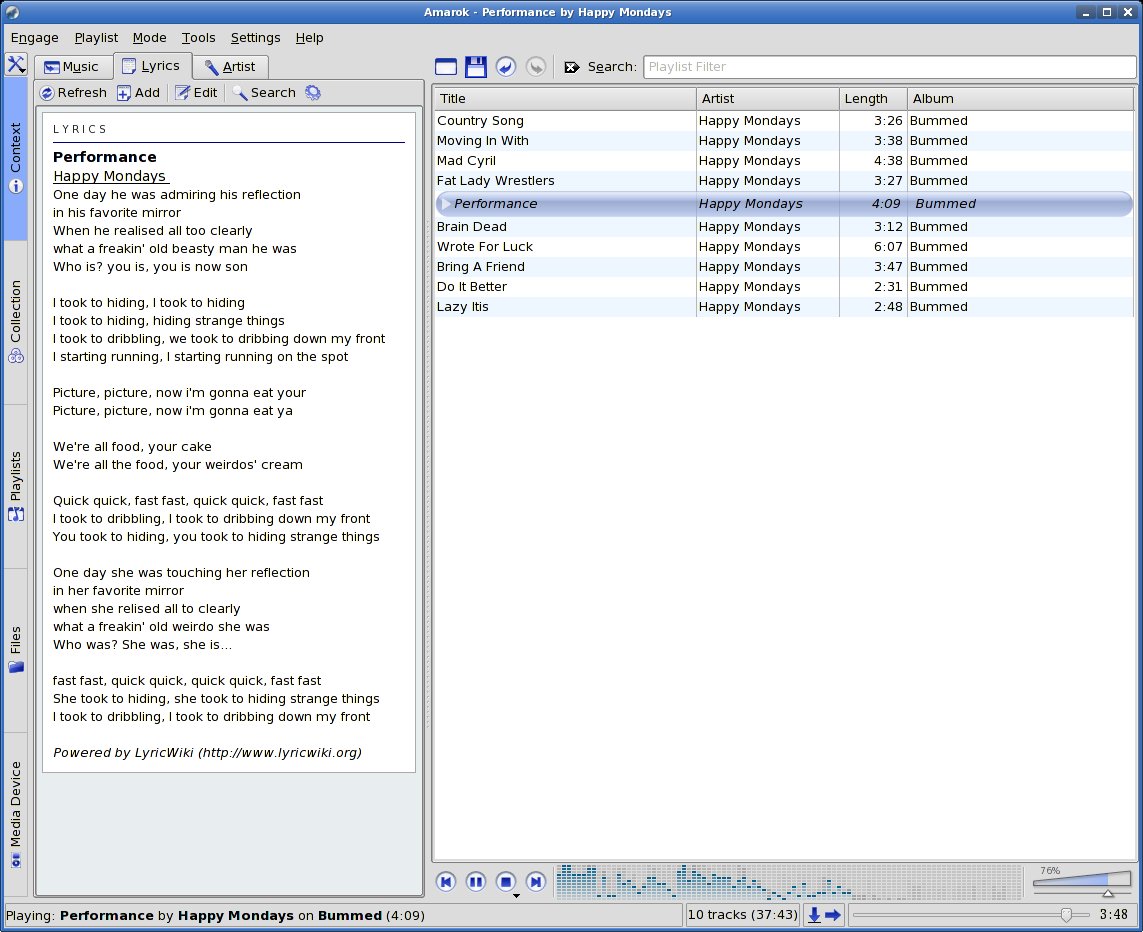Sort playlist by Album column header

[1021, 98]
